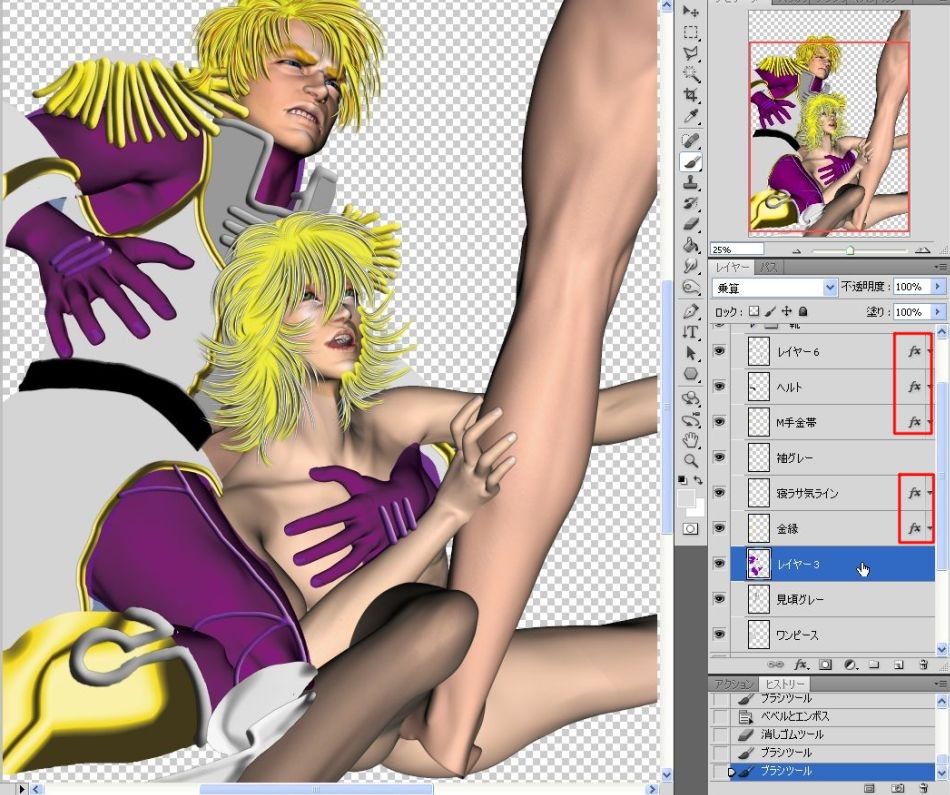Viewport: 950px width, 795px height.
Task: Hide the ワンピース layer
Action: [719, 634]
